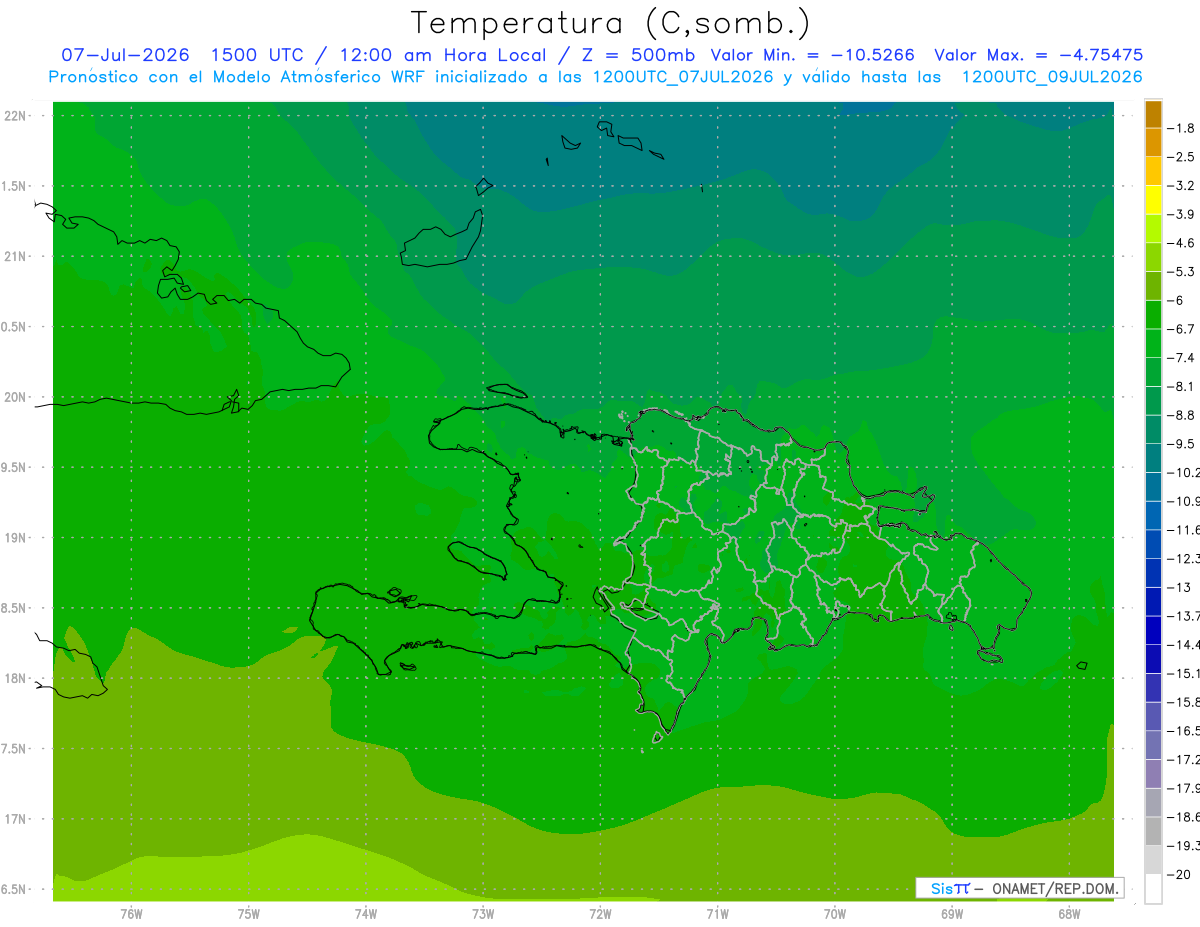The height and width of the screenshot is (927, 1200).
Task: Click the "-7.4" color scale value
Action: (x=1181, y=358)
